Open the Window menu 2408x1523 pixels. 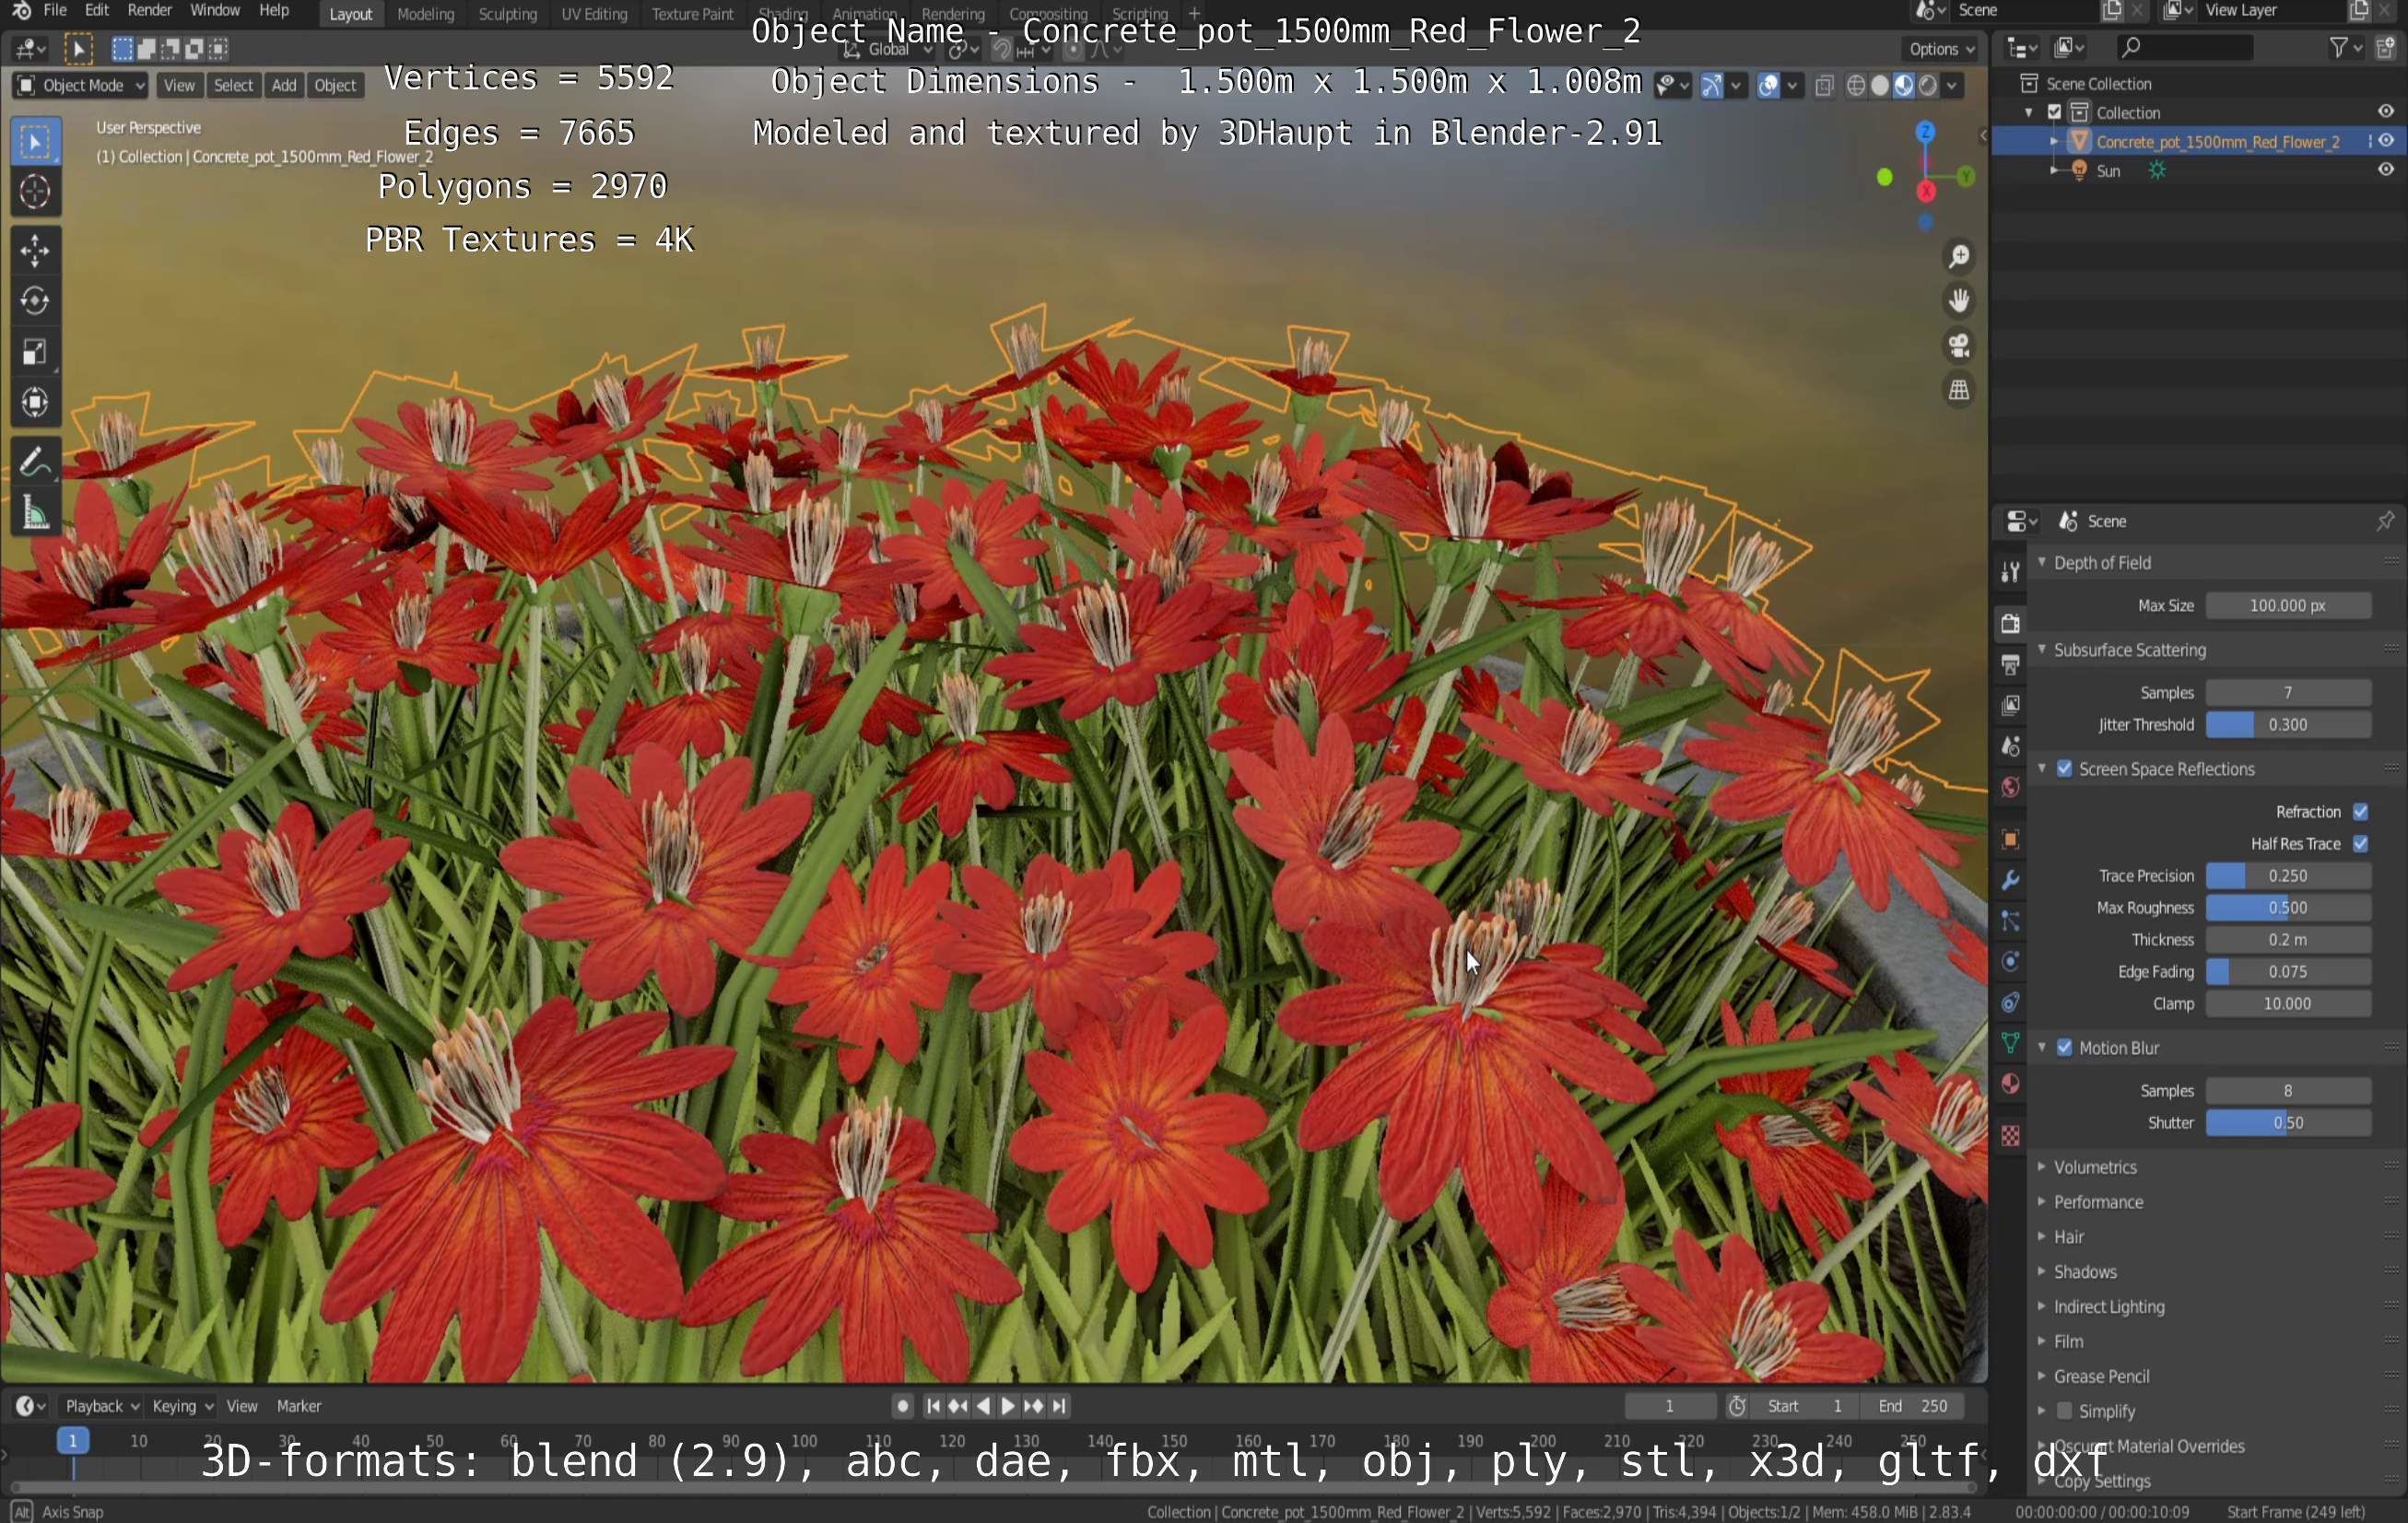(x=214, y=11)
